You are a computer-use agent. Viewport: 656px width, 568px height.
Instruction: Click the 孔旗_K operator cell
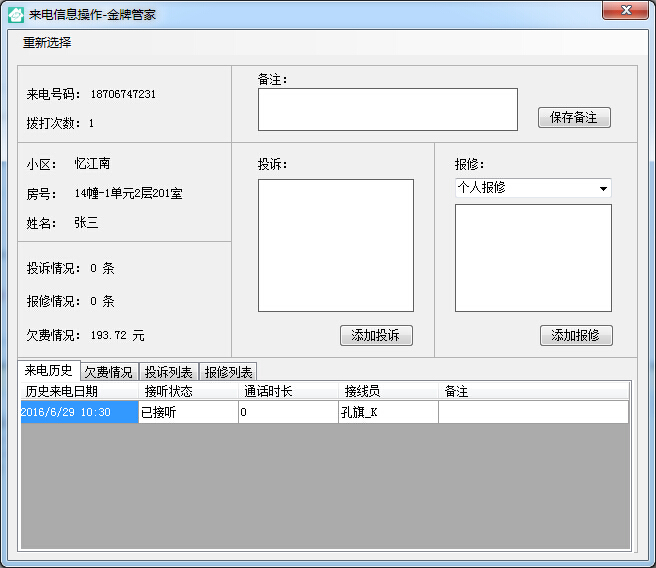(388, 412)
